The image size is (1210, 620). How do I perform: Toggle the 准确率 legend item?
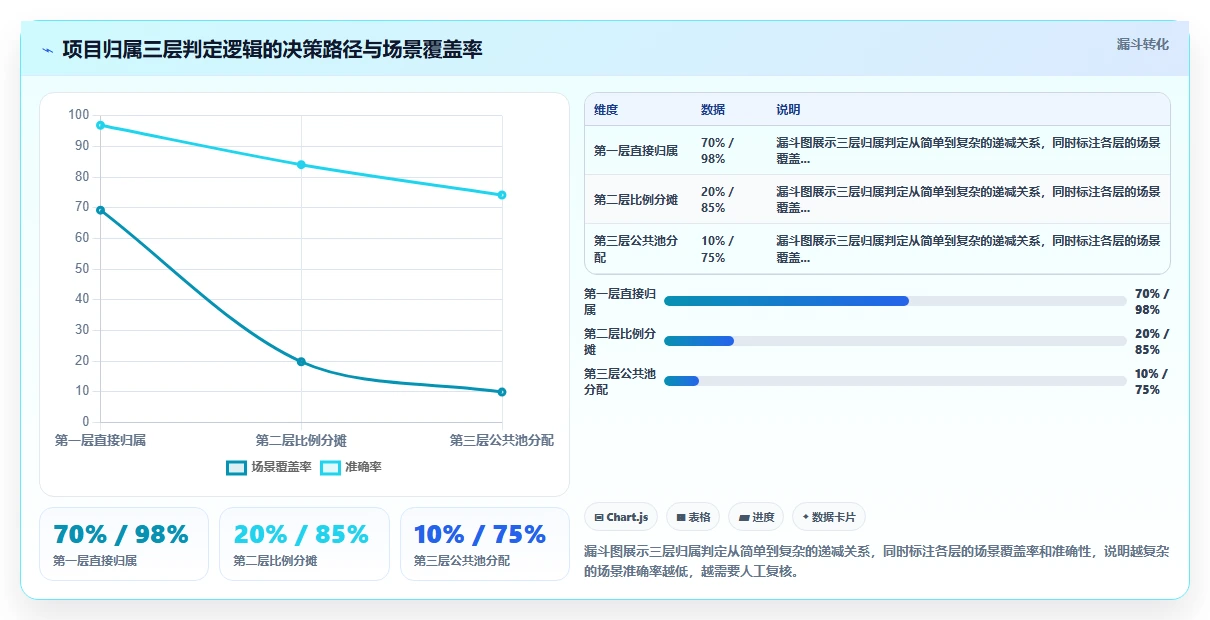coord(351,467)
